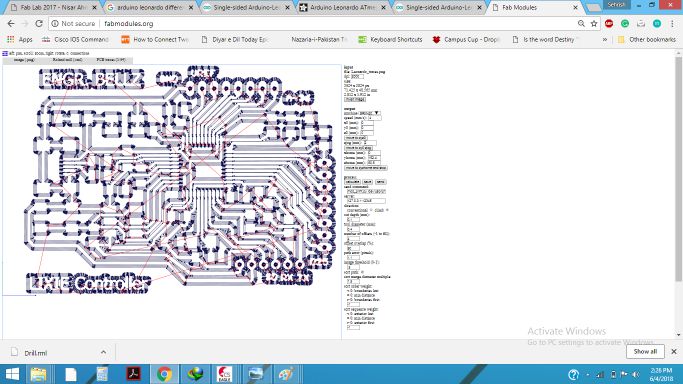The image size is (683, 384).
Task: Open the Internet Download Manager taskbar icon
Action: tap(195, 374)
